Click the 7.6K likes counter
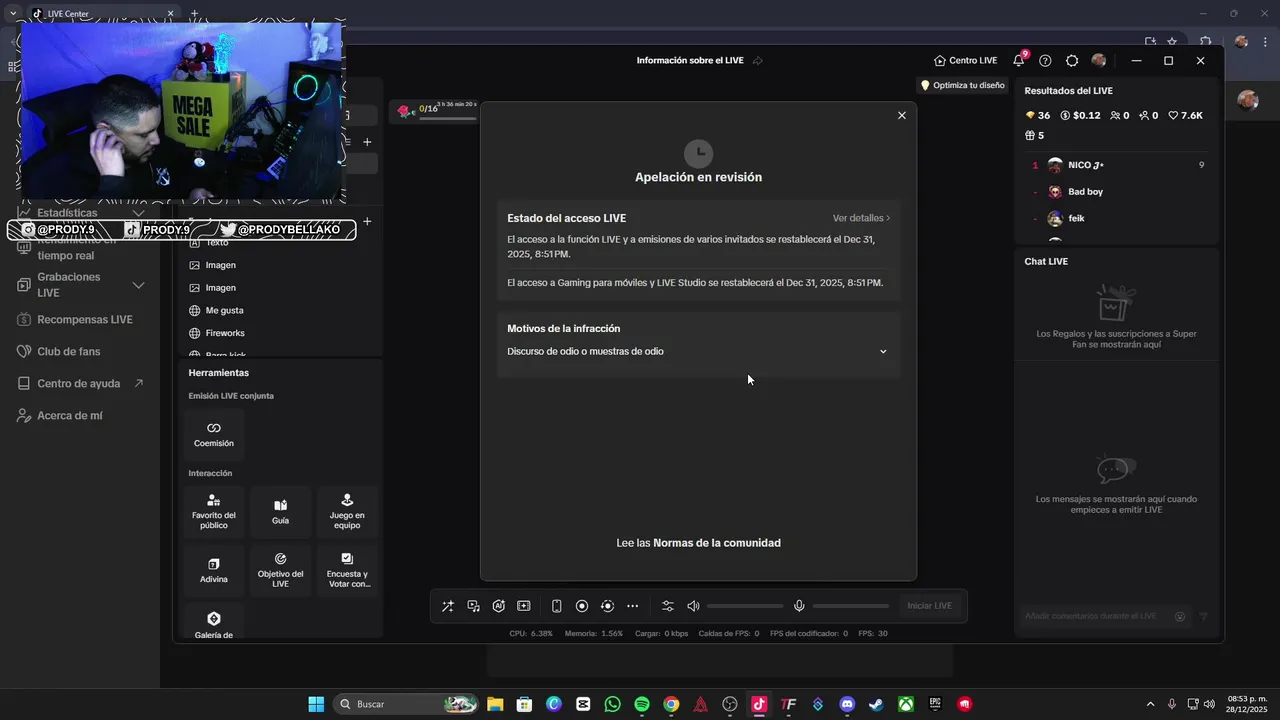1280x720 pixels. 1184,116
